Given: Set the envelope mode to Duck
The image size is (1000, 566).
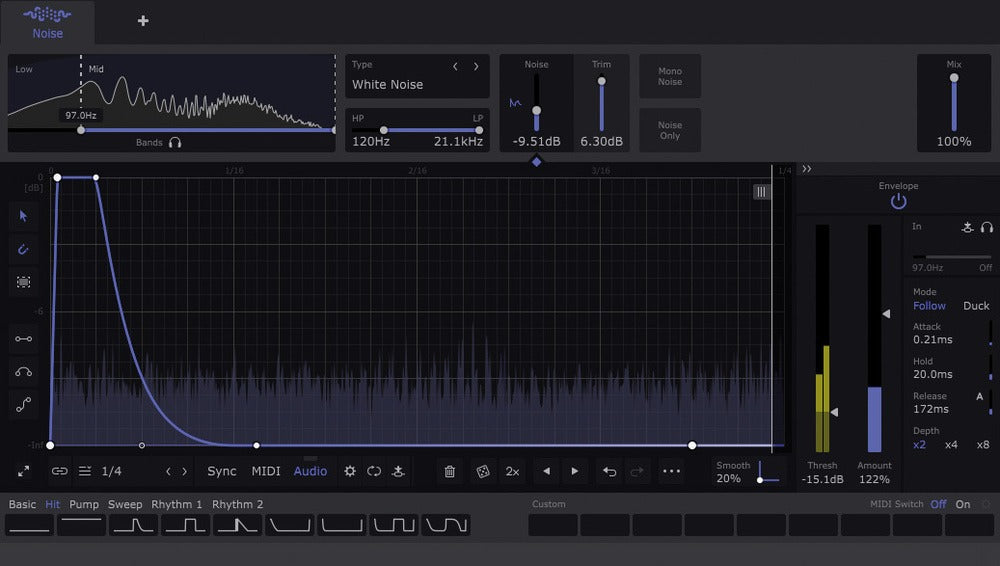Looking at the screenshot, I should coord(976,306).
